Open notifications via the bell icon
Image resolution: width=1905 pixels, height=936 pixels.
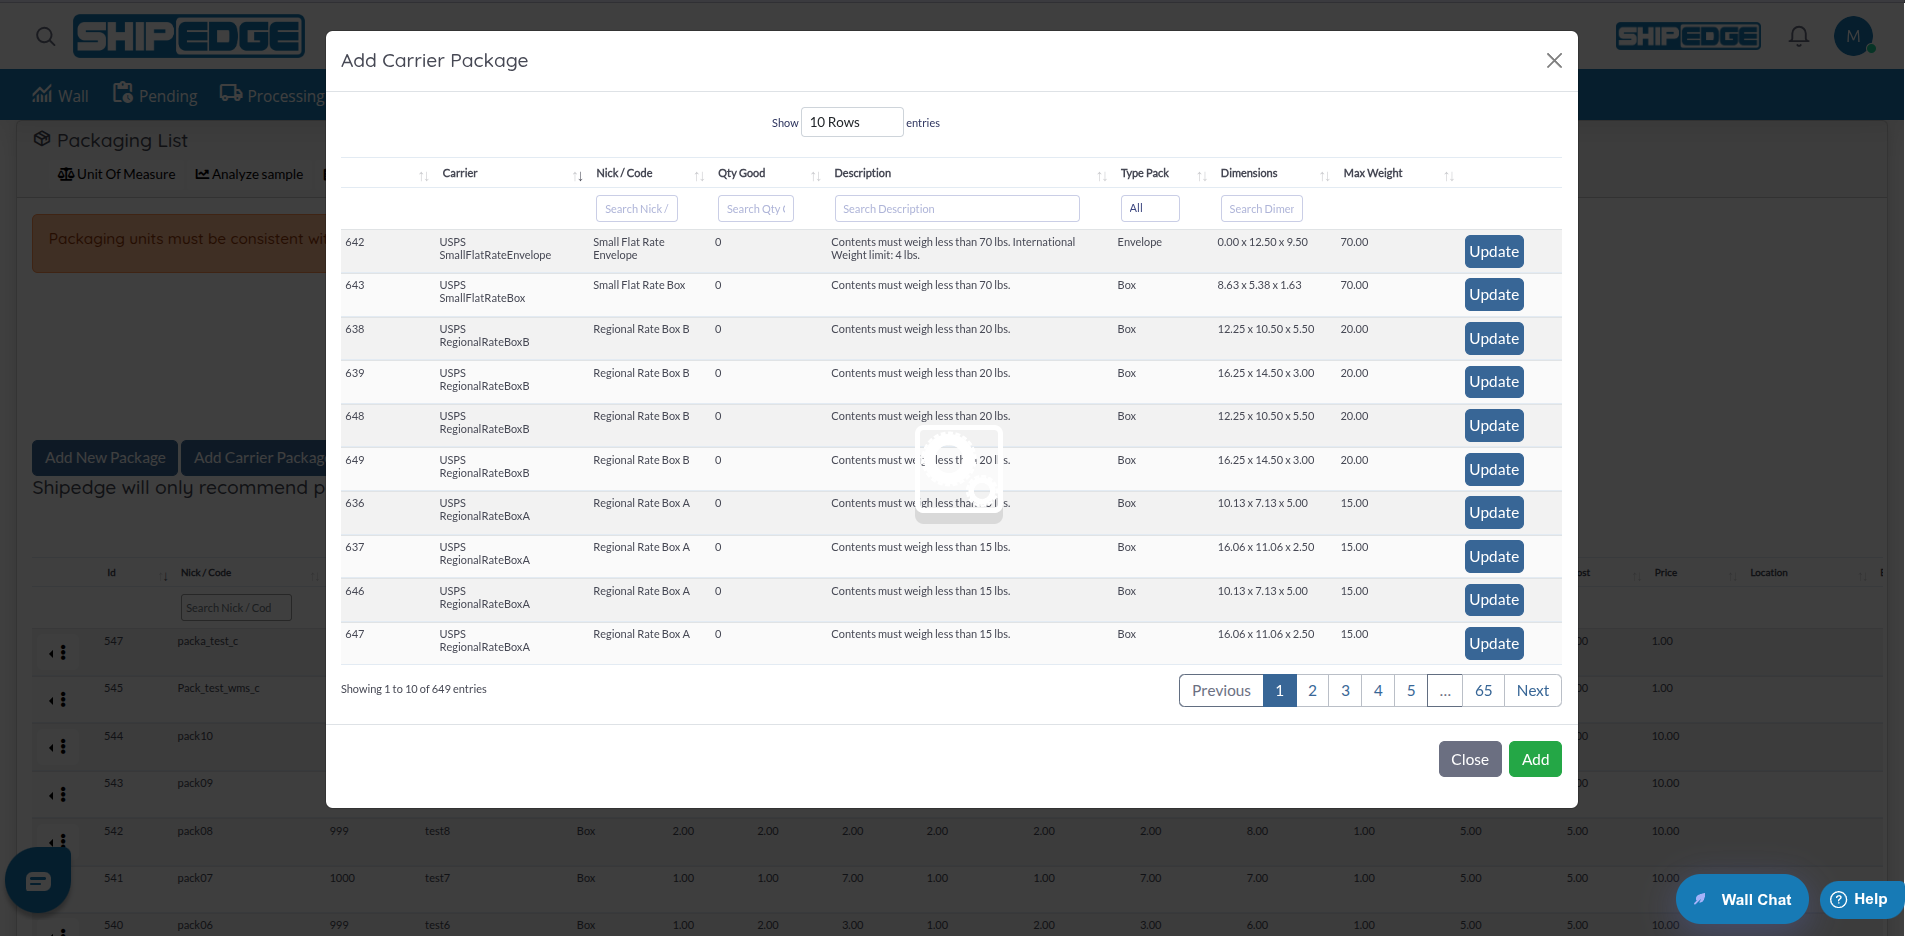tap(1797, 36)
